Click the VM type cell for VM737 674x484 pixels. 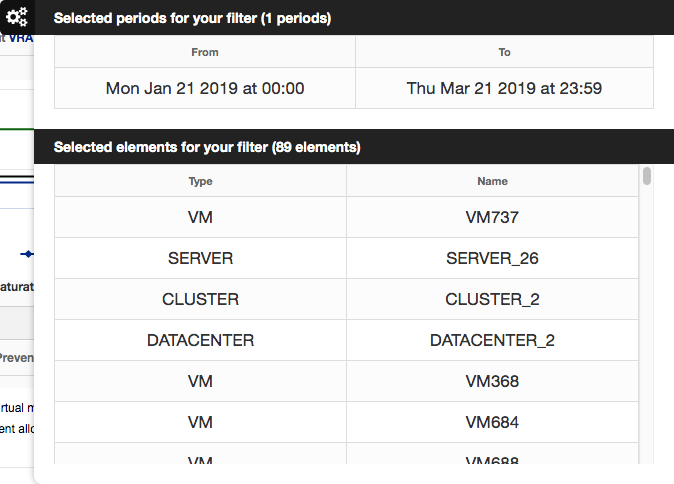tap(200, 217)
